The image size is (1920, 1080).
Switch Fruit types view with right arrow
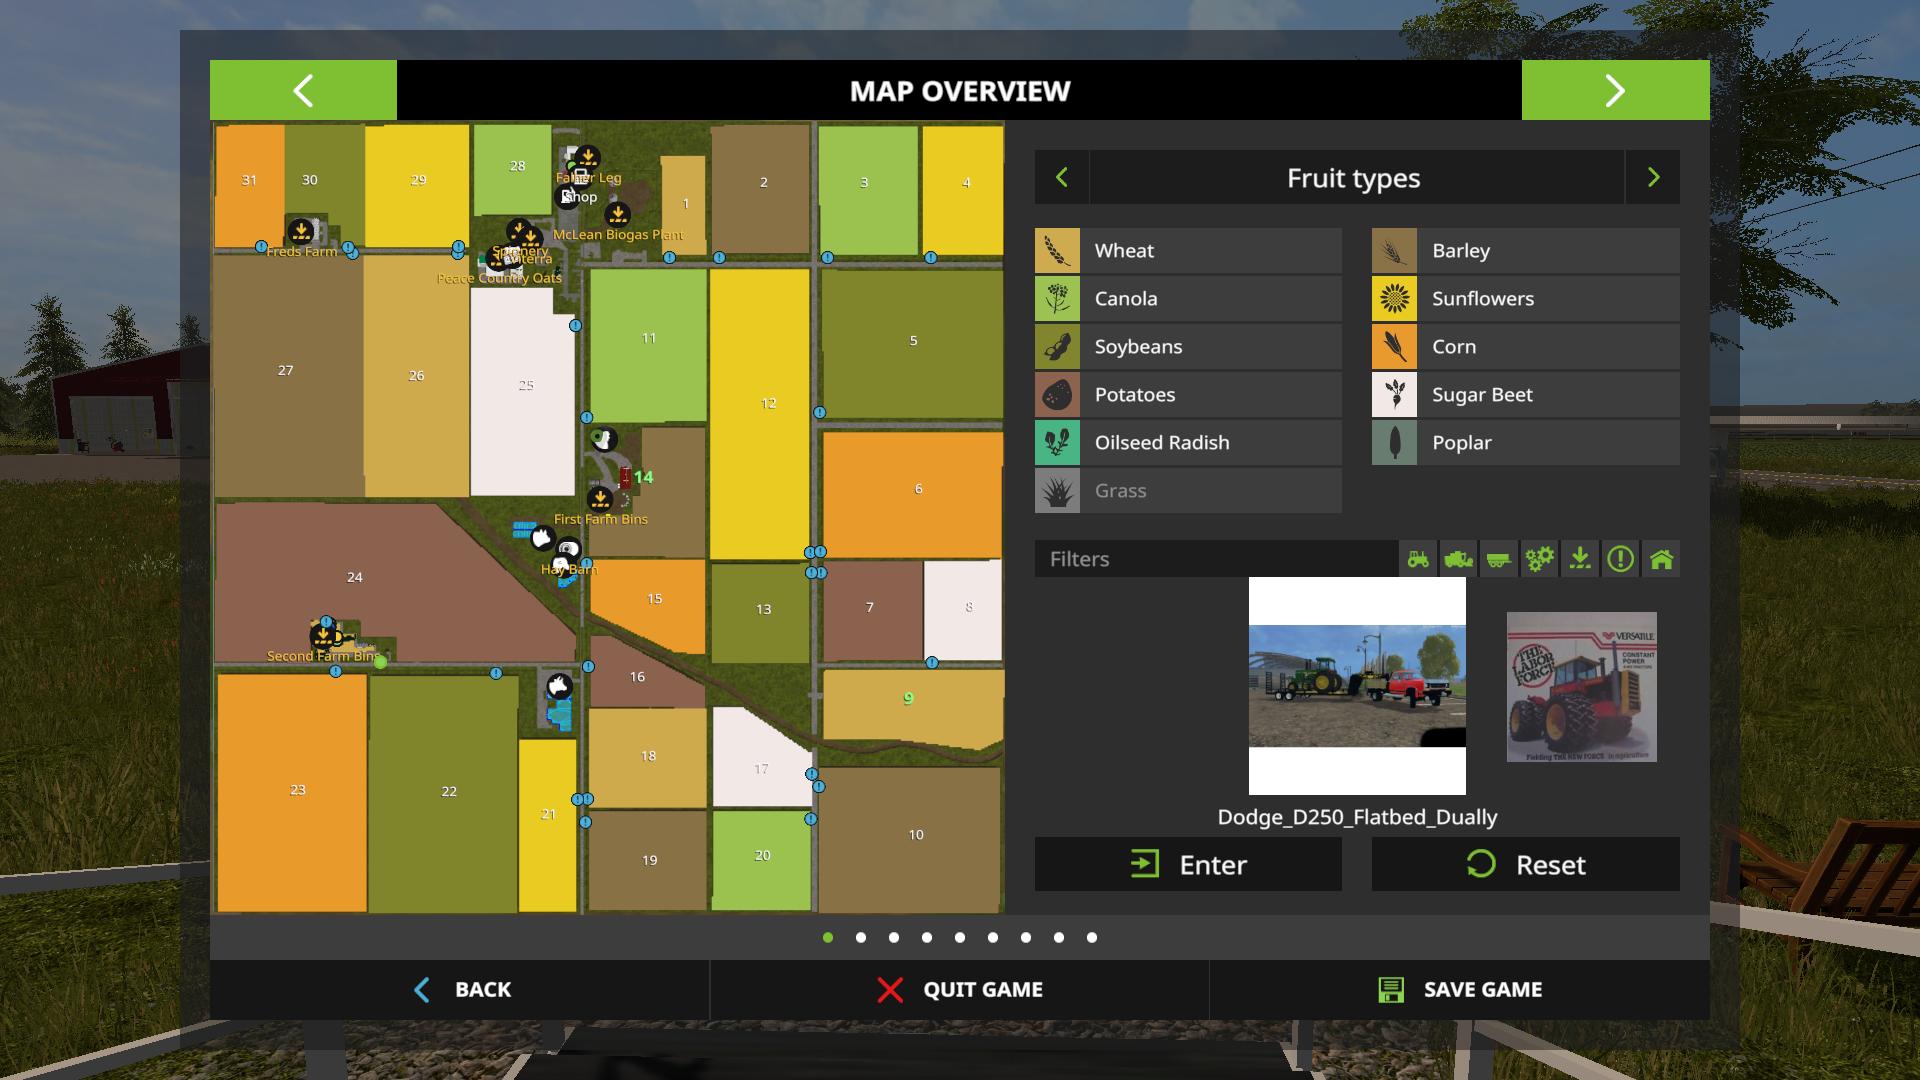point(1653,178)
